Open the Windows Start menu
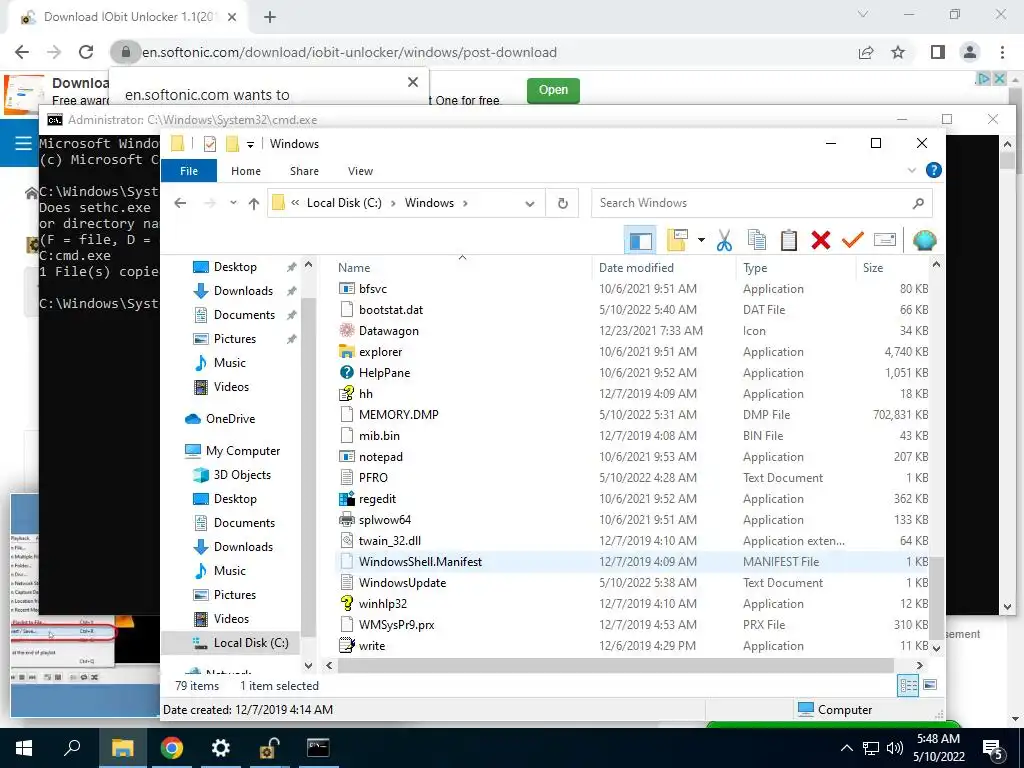The height and width of the screenshot is (768, 1024). (x=24, y=748)
